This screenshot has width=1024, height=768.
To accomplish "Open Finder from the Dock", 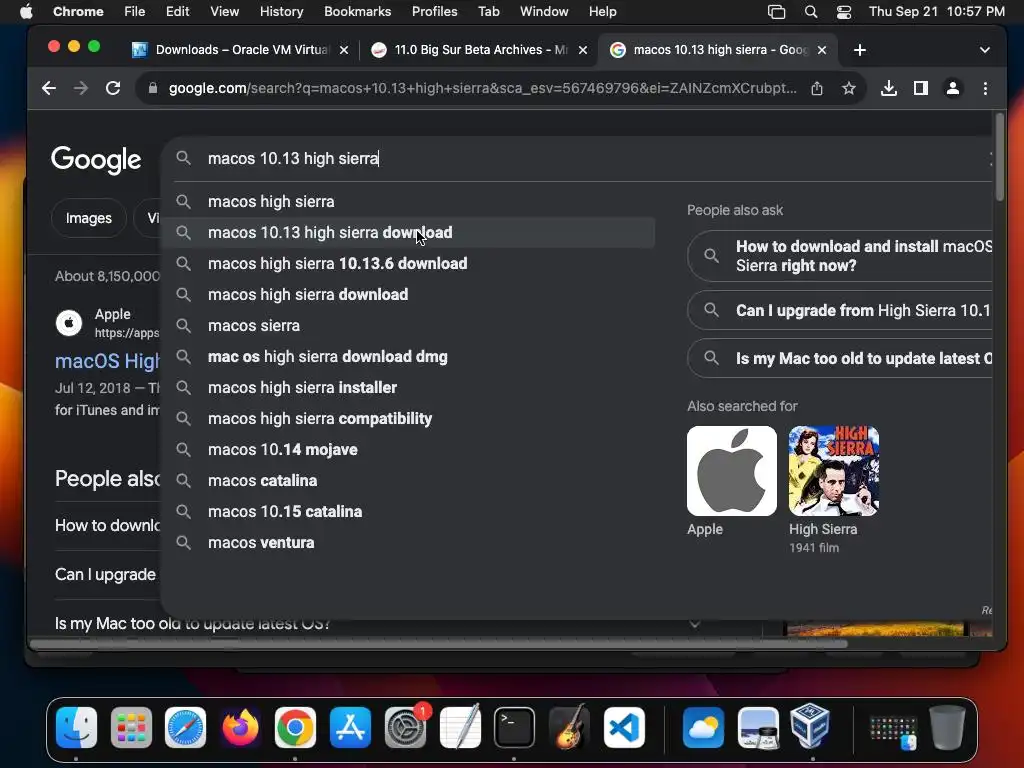I will pos(76,727).
